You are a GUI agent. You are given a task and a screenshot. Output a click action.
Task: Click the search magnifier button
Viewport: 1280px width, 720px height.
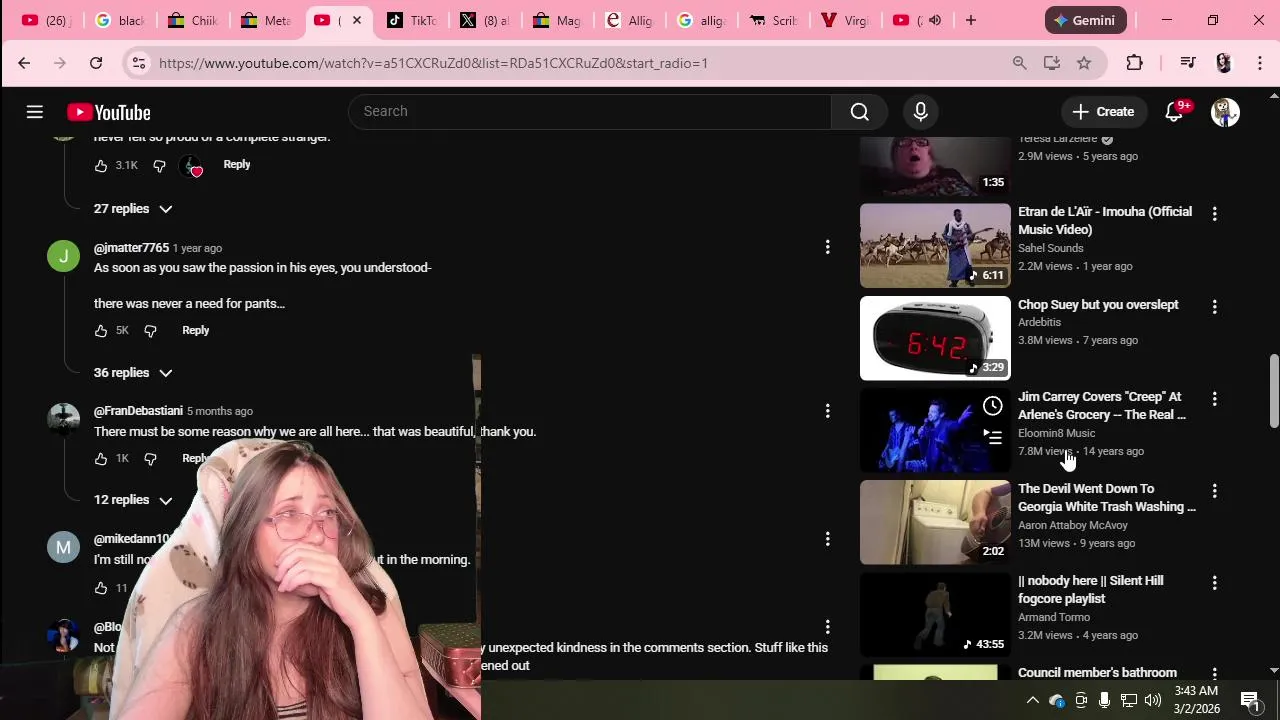coord(860,112)
